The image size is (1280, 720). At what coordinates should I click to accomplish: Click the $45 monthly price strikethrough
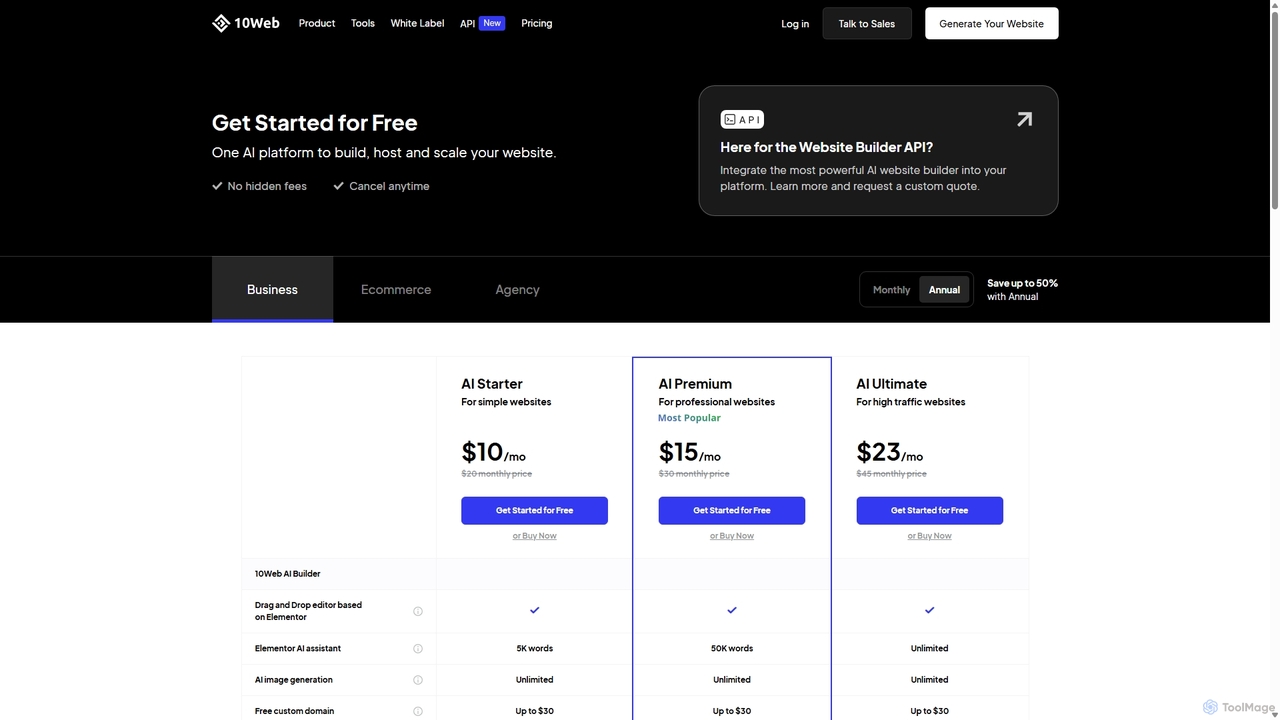892,474
